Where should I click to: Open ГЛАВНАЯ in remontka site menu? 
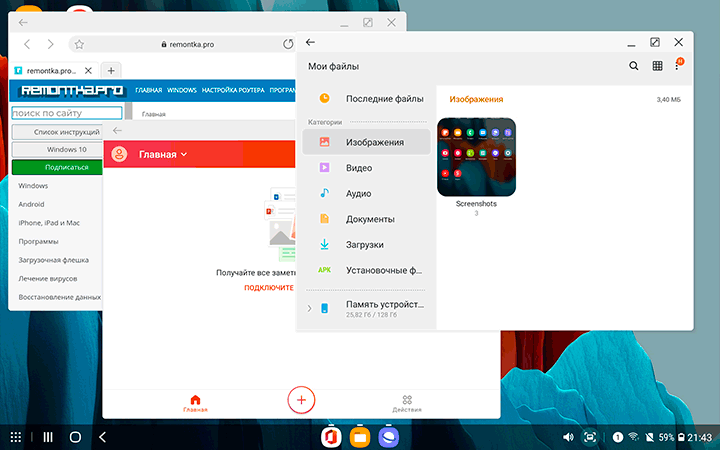tap(148, 90)
